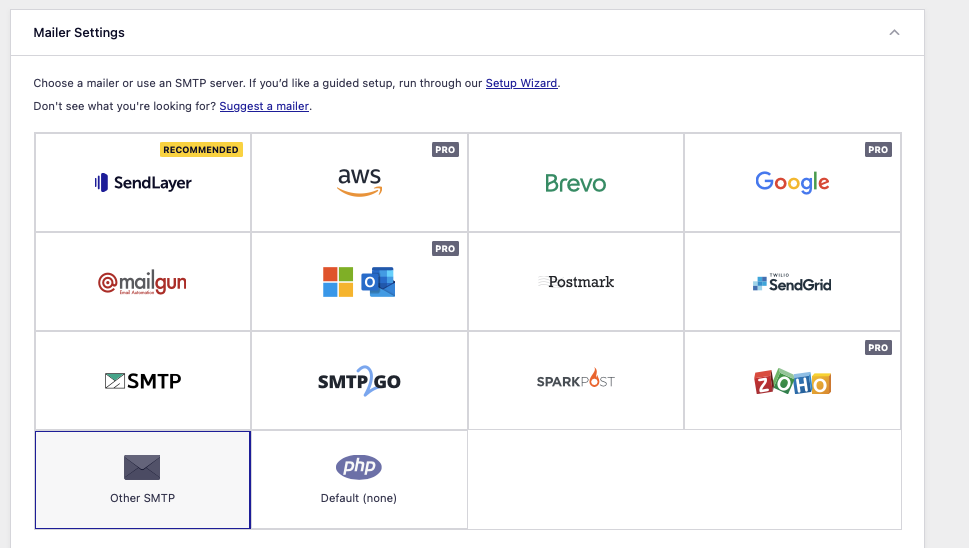The height and width of the screenshot is (548, 969).
Task: Choose the Mailgun mailer logo
Action: pyautogui.click(x=143, y=283)
